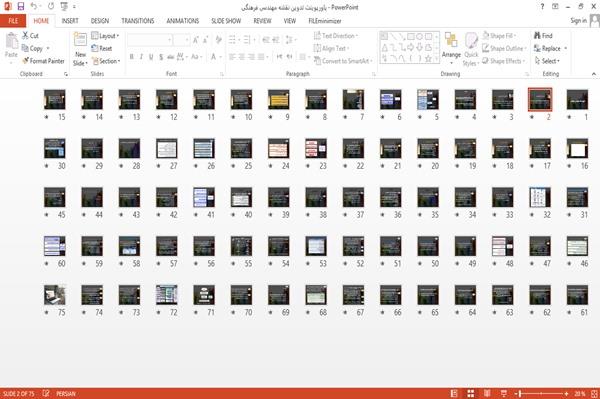Start Slide Show from status bar icon

(x=504, y=393)
